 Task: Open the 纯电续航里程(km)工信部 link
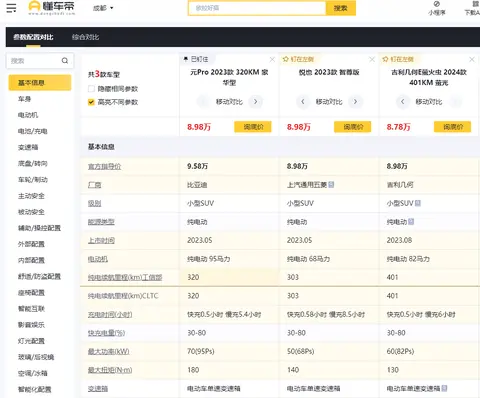(125, 277)
